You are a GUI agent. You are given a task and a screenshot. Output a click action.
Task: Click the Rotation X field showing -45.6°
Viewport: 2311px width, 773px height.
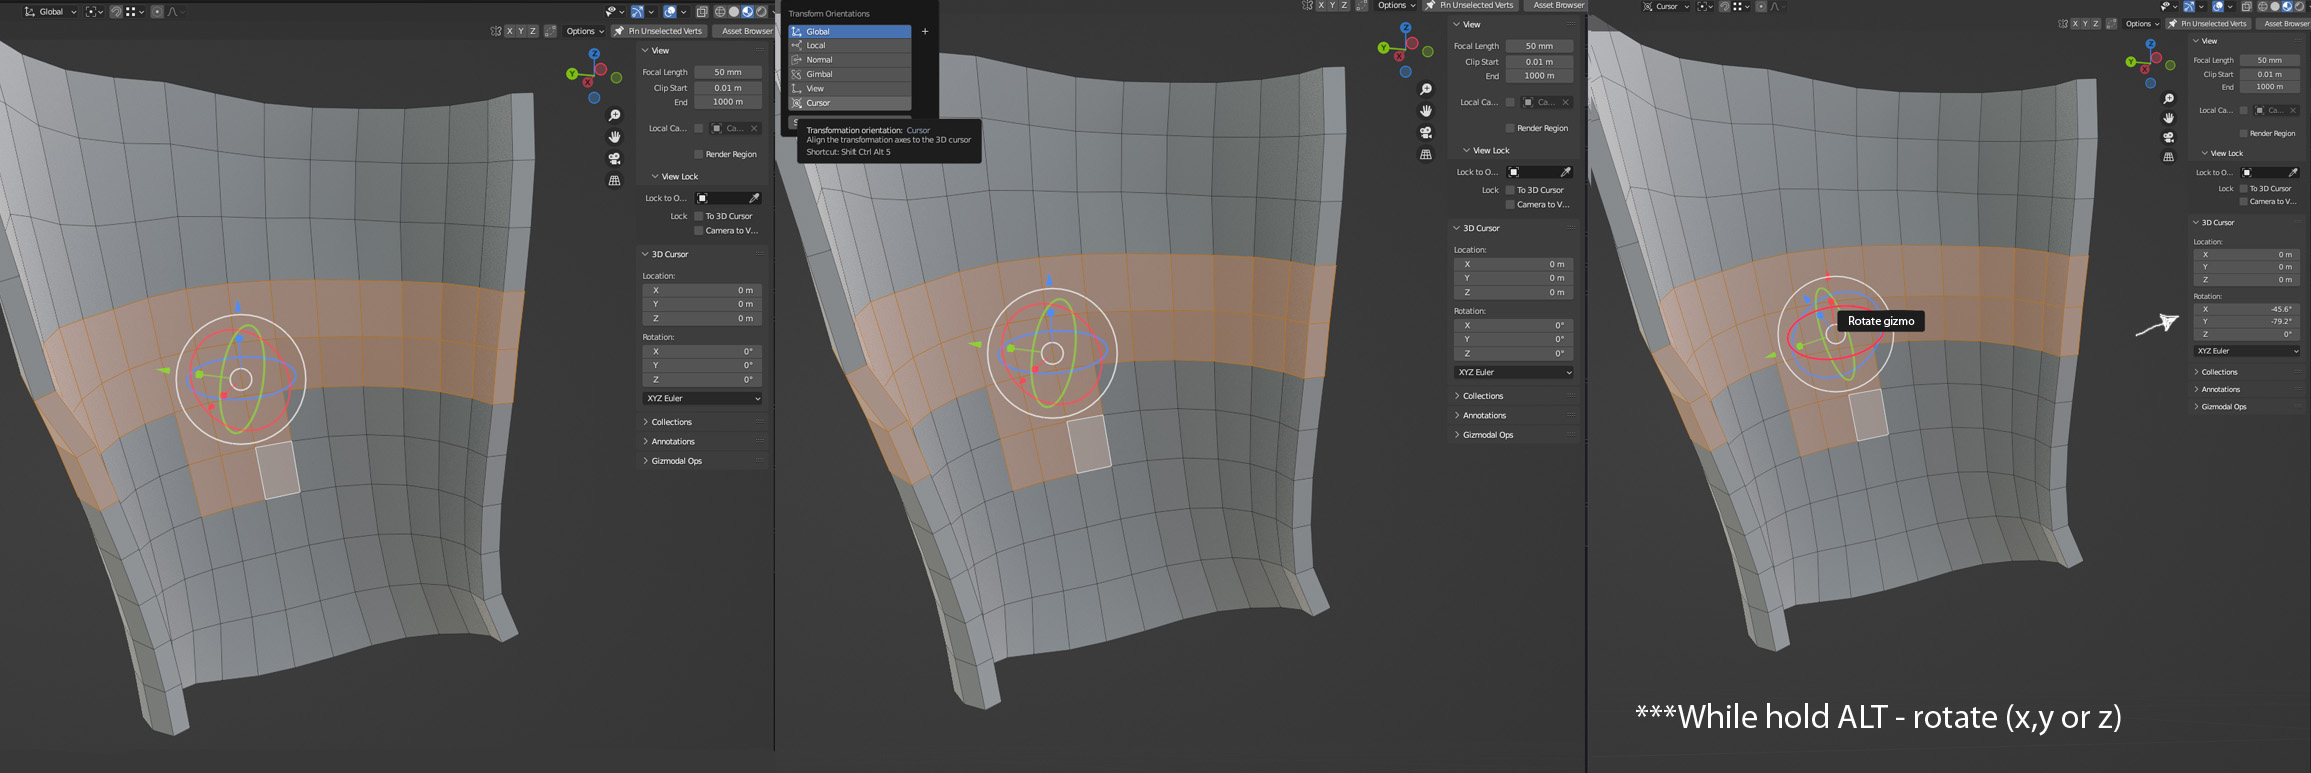[x=2247, y=309]
